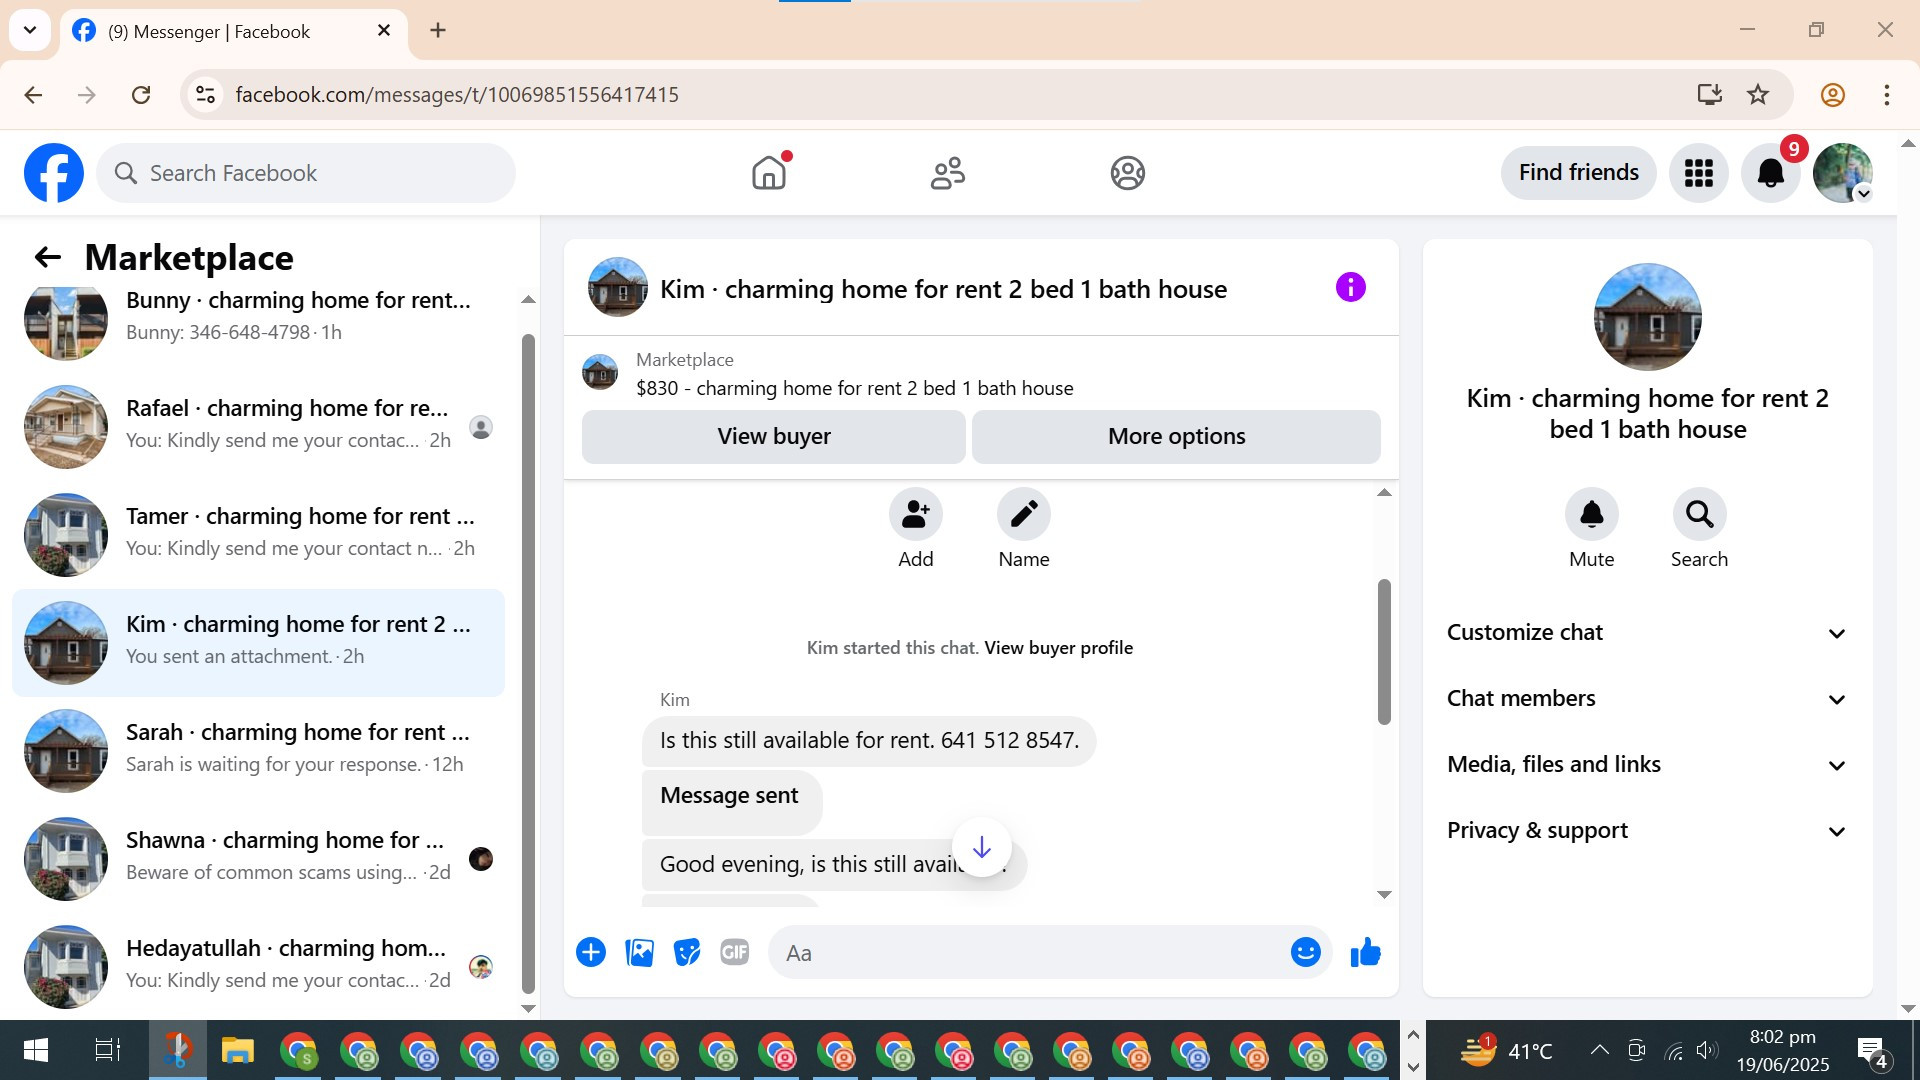1920x1080 pixels.
Task: Edit the chat name with pencil icon
Action: [x=1023, y=515]
